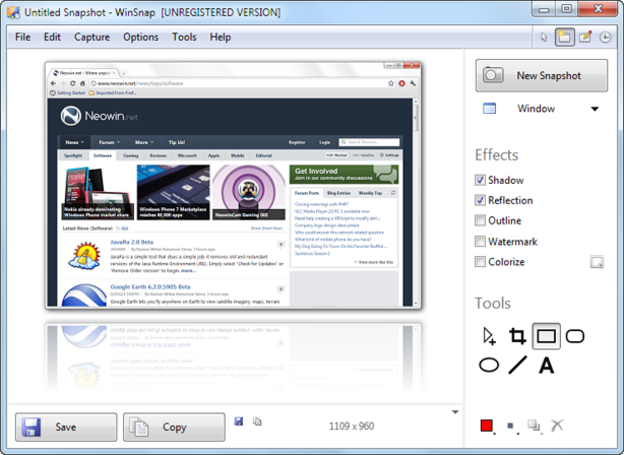The height and width of the screenshot is (455, 624).
Task: Open the Options menu
Action: pyautogui.click(x=141, y=37)
